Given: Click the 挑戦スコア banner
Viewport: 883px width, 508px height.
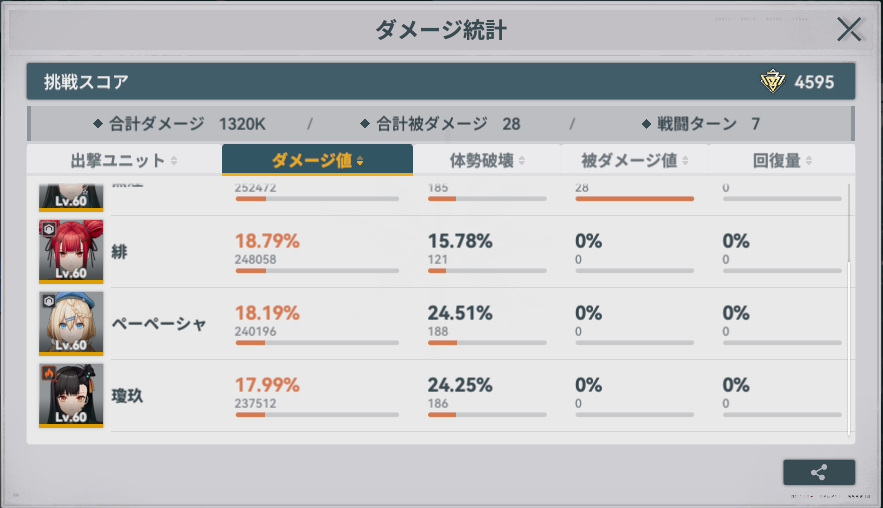Looking at the screenshot, I should [x=400, y=82].
